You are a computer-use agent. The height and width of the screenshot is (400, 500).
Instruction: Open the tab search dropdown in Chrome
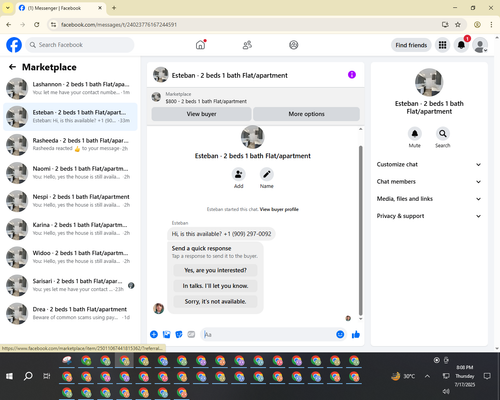[8, 8]
